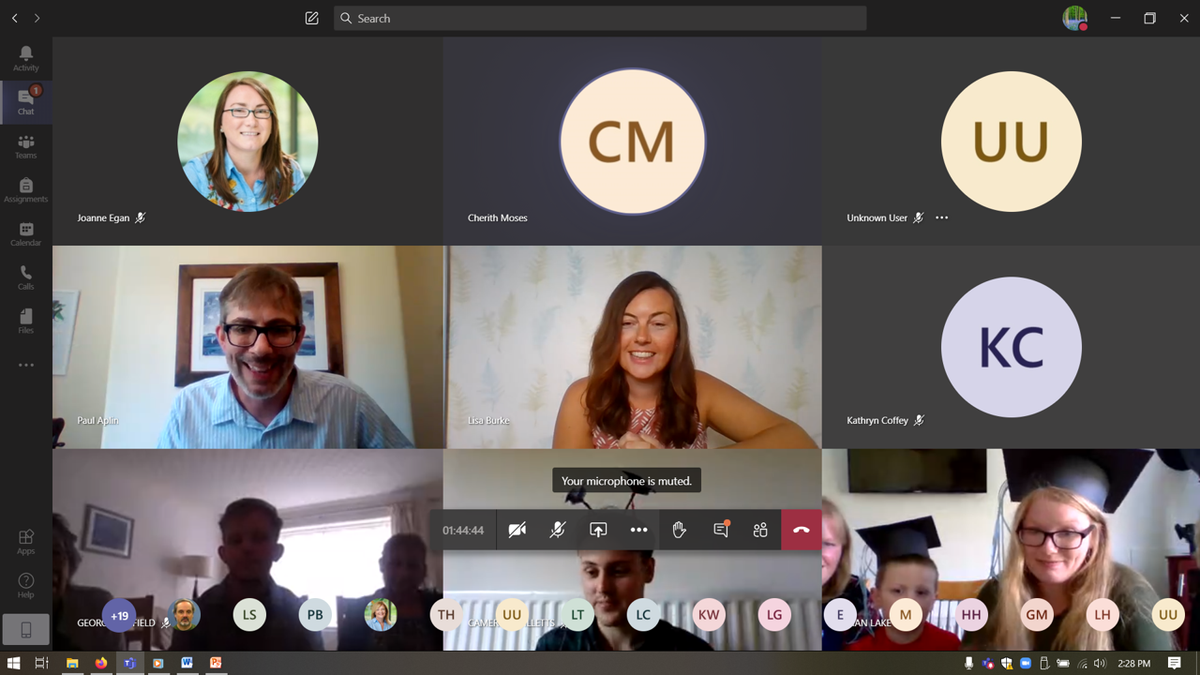1200x675 pixels.
Task: Go to the Teams section in the sidebar
Action: pyautogui.click(x=26, y=146)
